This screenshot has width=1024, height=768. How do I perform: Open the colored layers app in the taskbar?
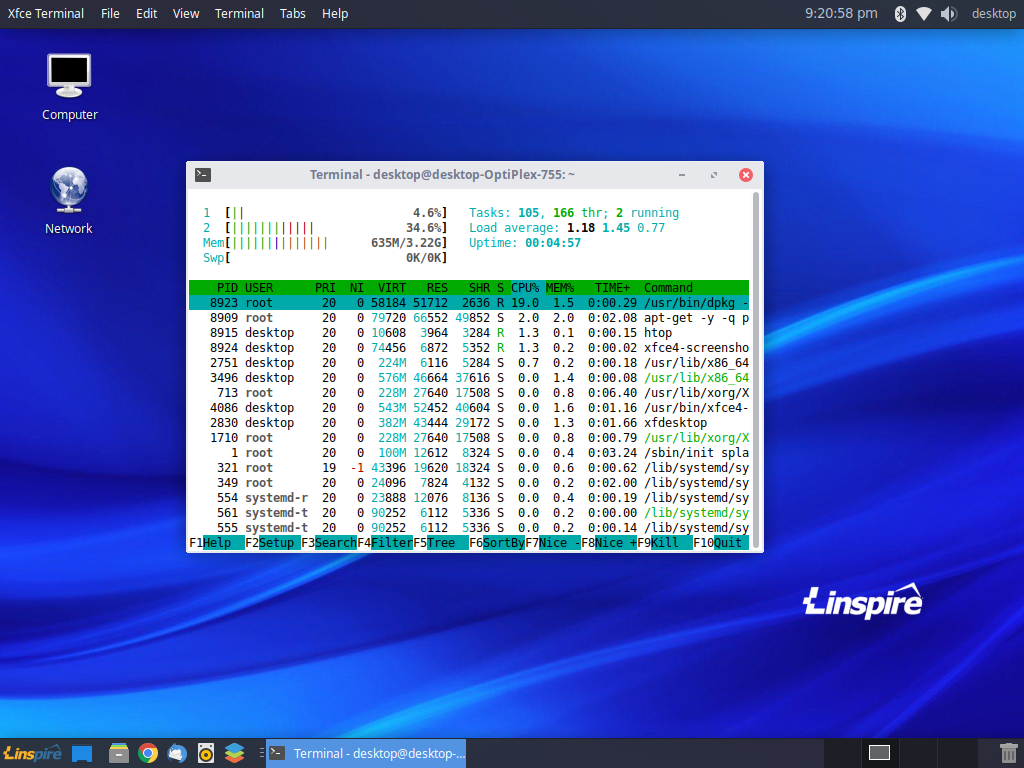point(234,754)
